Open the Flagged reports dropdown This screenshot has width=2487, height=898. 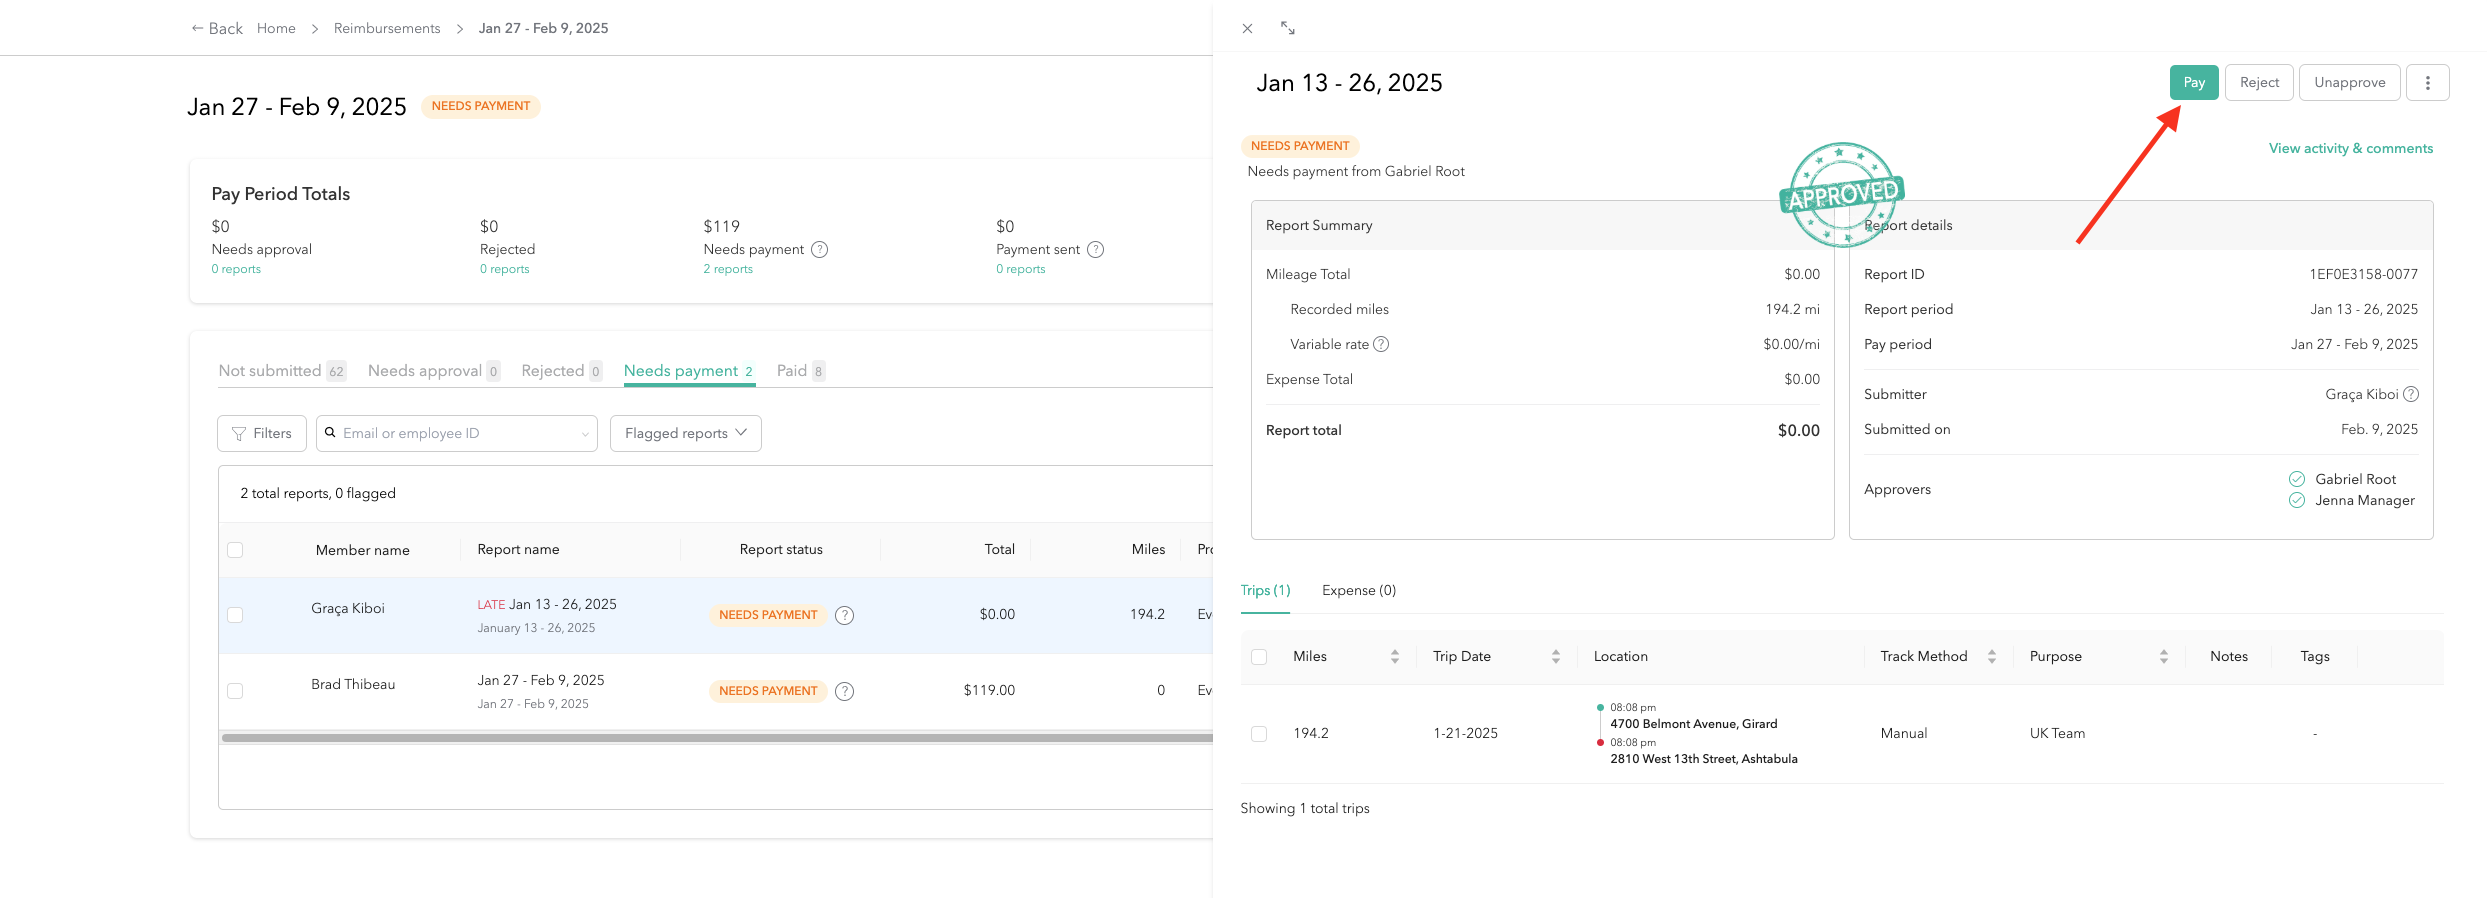[685, 433]
